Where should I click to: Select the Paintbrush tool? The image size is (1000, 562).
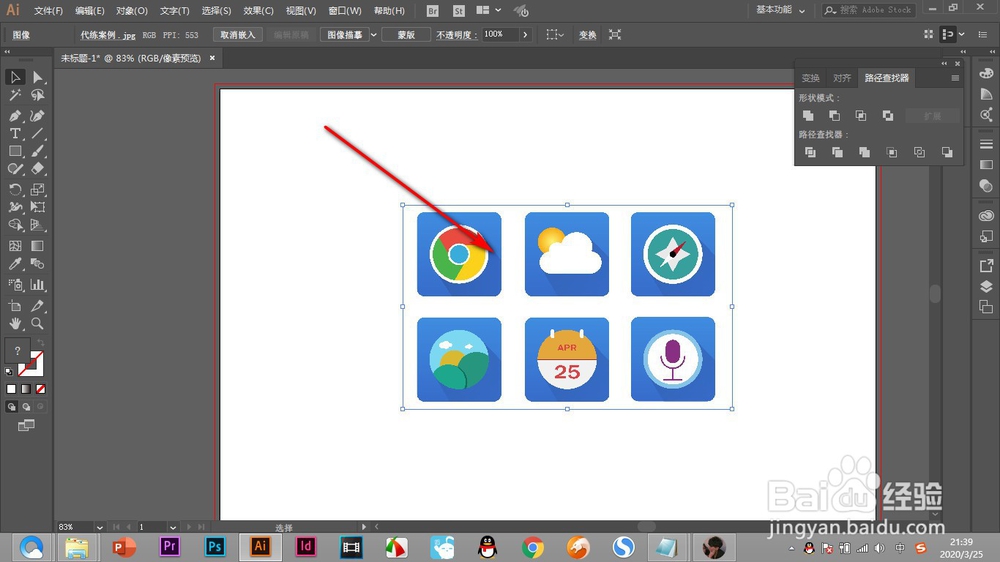38,151
